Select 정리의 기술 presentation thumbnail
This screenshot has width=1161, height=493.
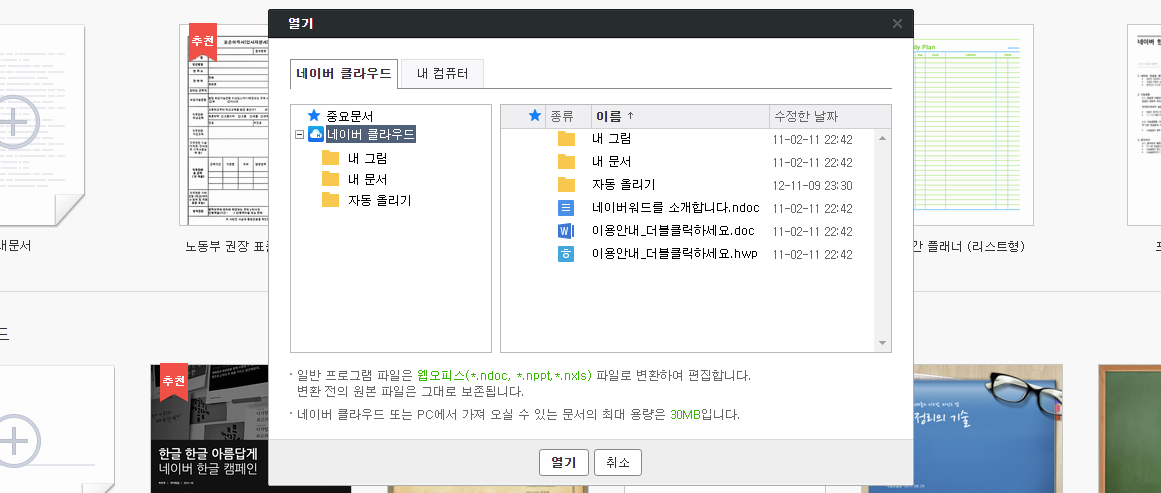pos(988,428)
